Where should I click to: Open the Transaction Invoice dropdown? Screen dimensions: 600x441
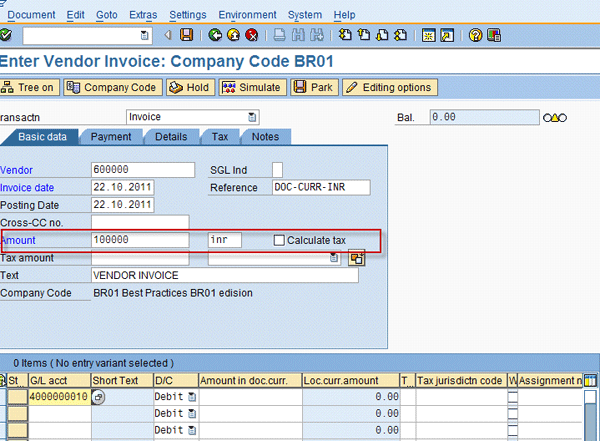[x=252, y=117]
